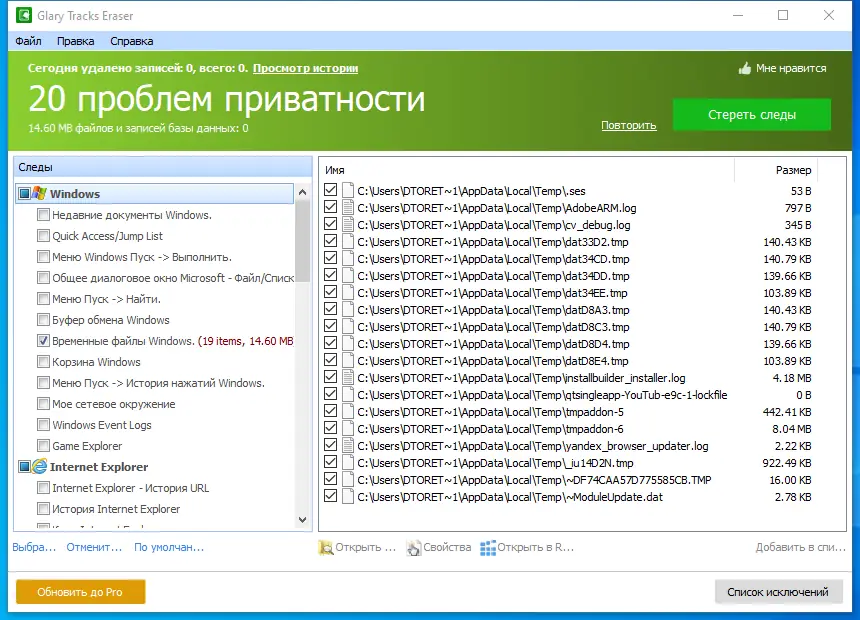Enable Мое сетевое окружение checkbox
This screenshot has width=860, height=620.
point(43,404)
